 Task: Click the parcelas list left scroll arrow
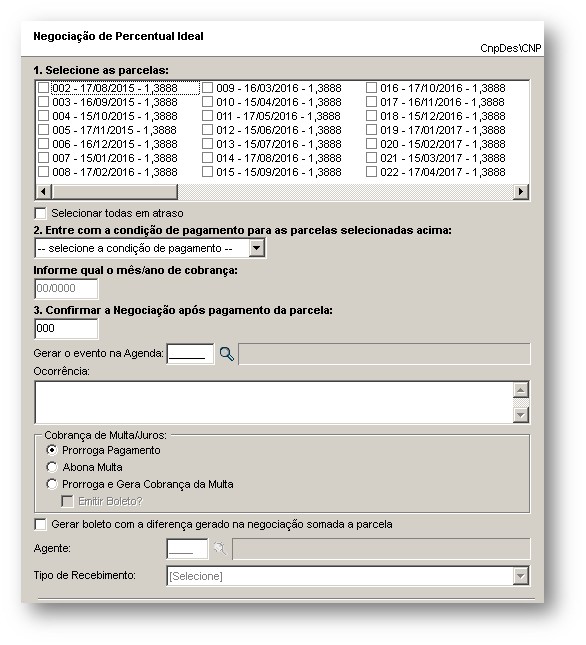pyautogui.click(x=43, y=192)
